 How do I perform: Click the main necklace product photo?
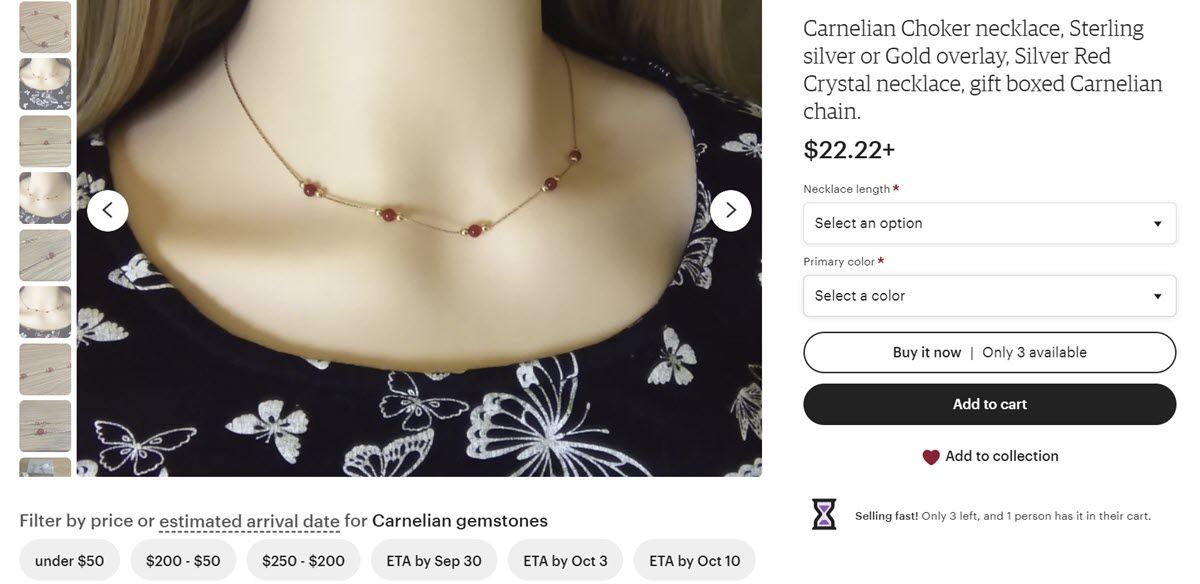(419, 300)
